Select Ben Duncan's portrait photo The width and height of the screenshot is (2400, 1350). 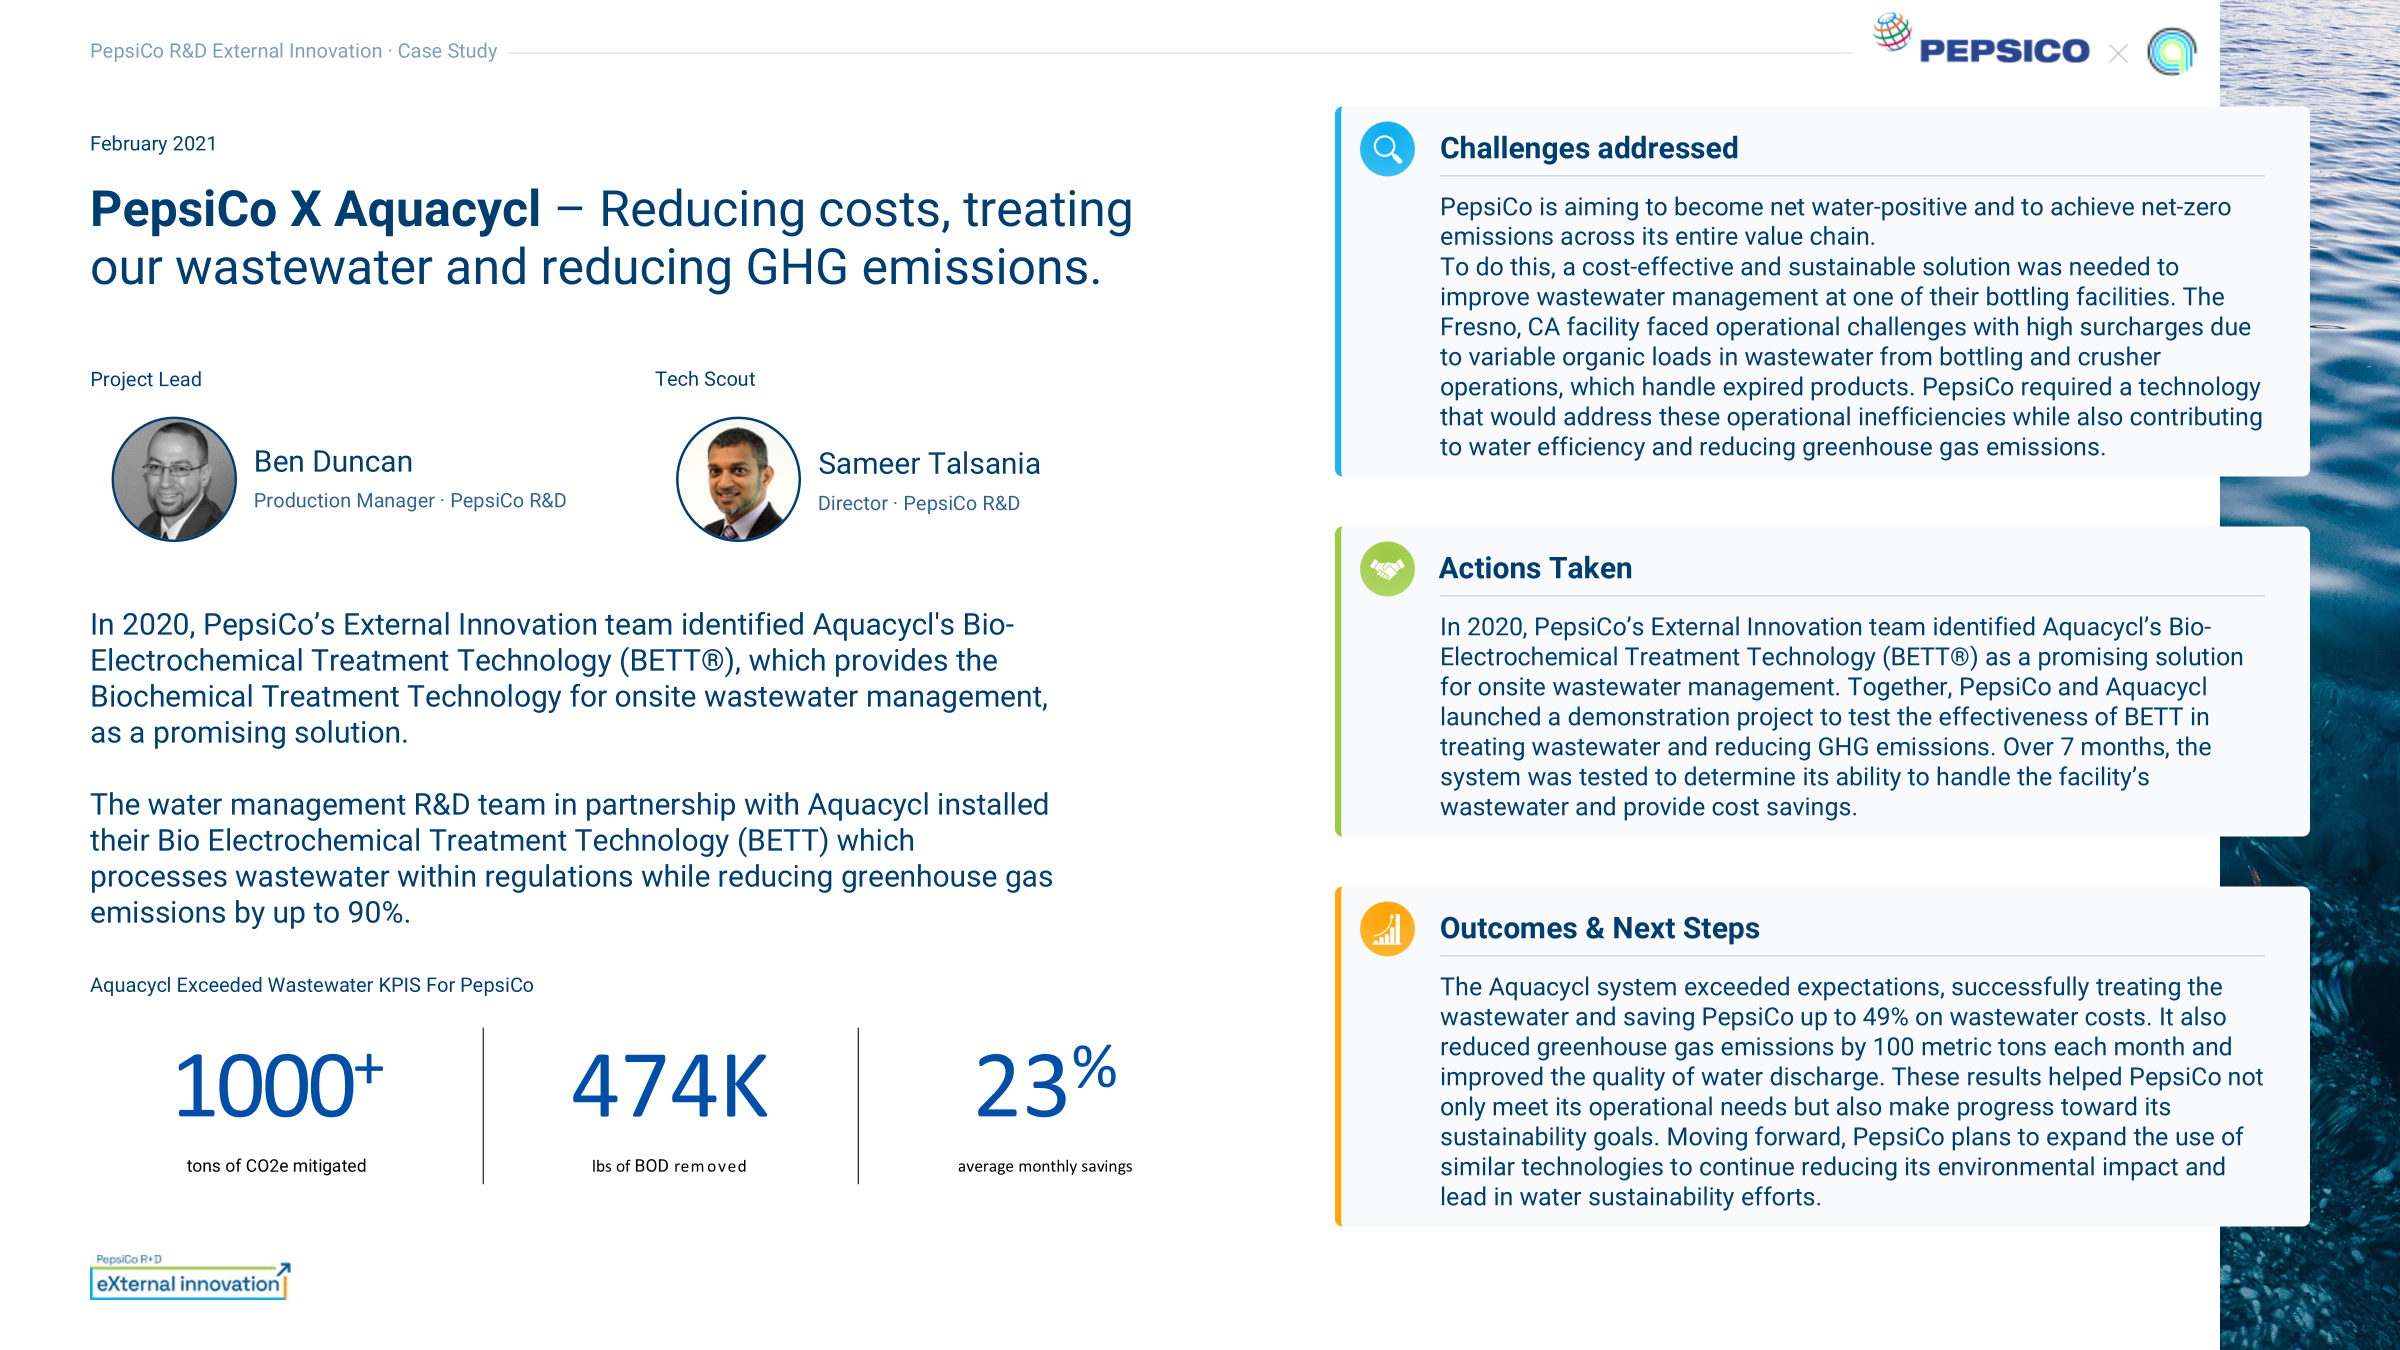coord(174,479)
